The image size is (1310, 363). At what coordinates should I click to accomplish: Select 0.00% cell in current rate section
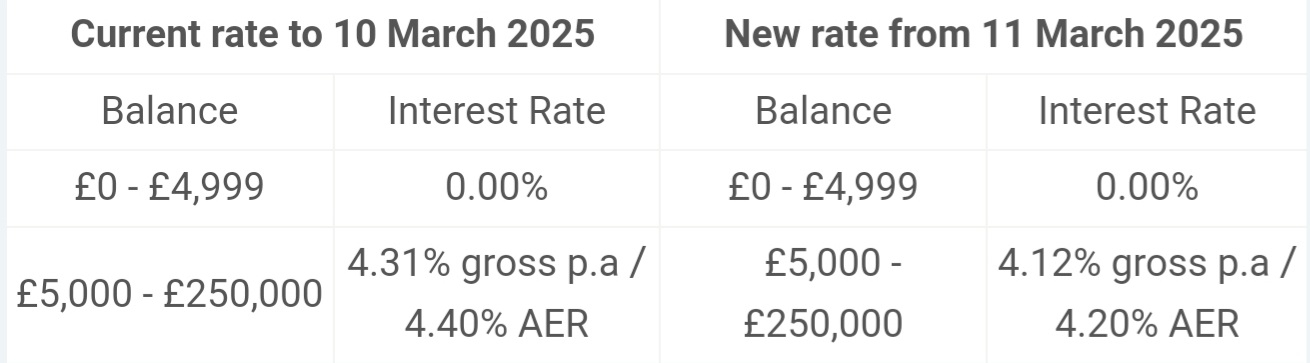(x=497, y=187)
